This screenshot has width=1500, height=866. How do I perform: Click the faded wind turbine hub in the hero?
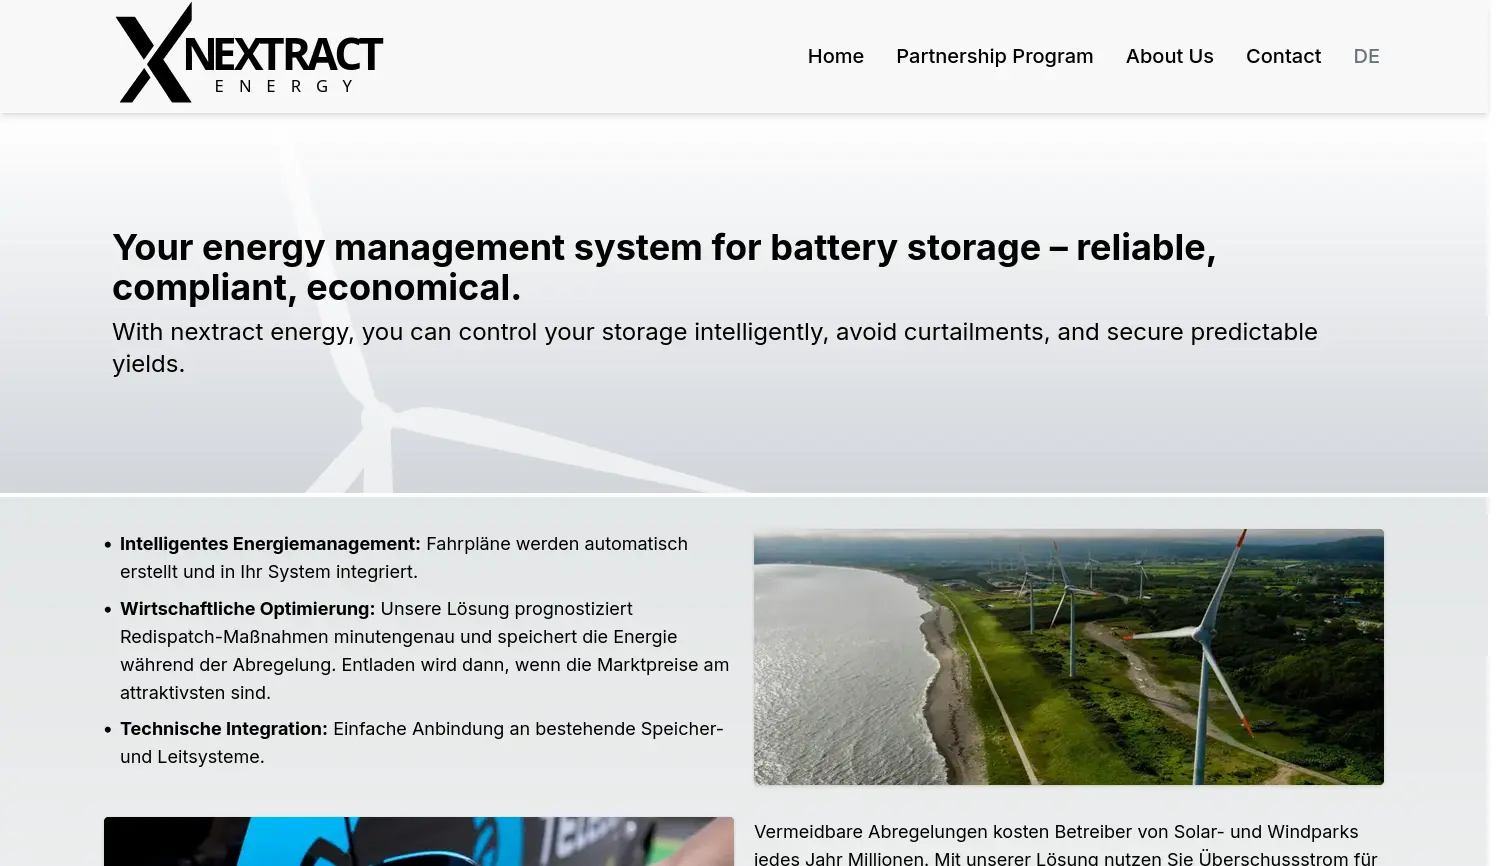pos(378,412)
